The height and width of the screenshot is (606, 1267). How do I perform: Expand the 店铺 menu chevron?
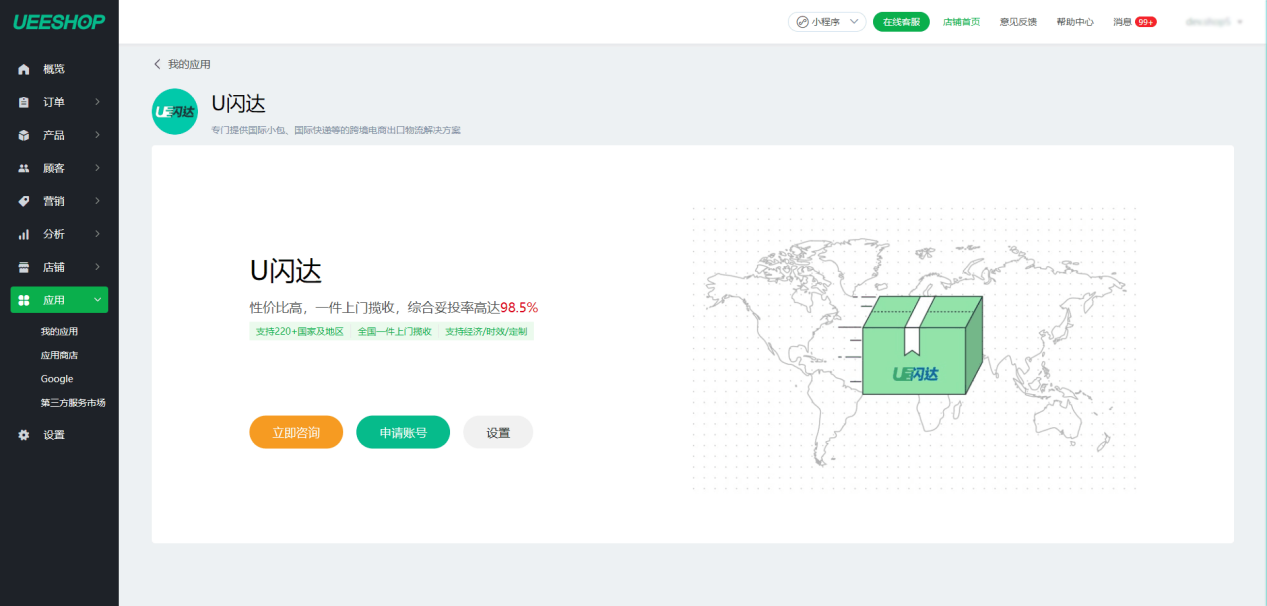click(x=97, y=267)
